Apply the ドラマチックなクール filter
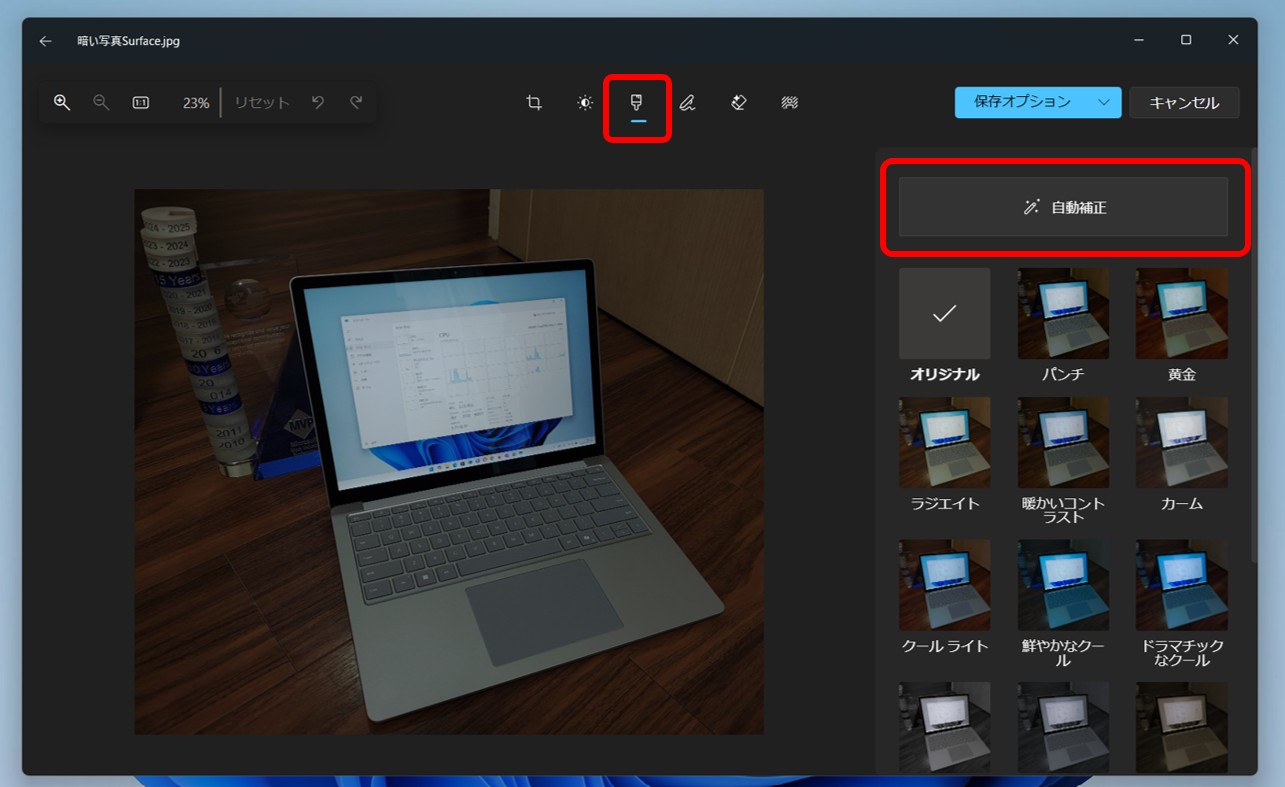Viewport: 1285px width, 787px height. [x=1181, y=585]
